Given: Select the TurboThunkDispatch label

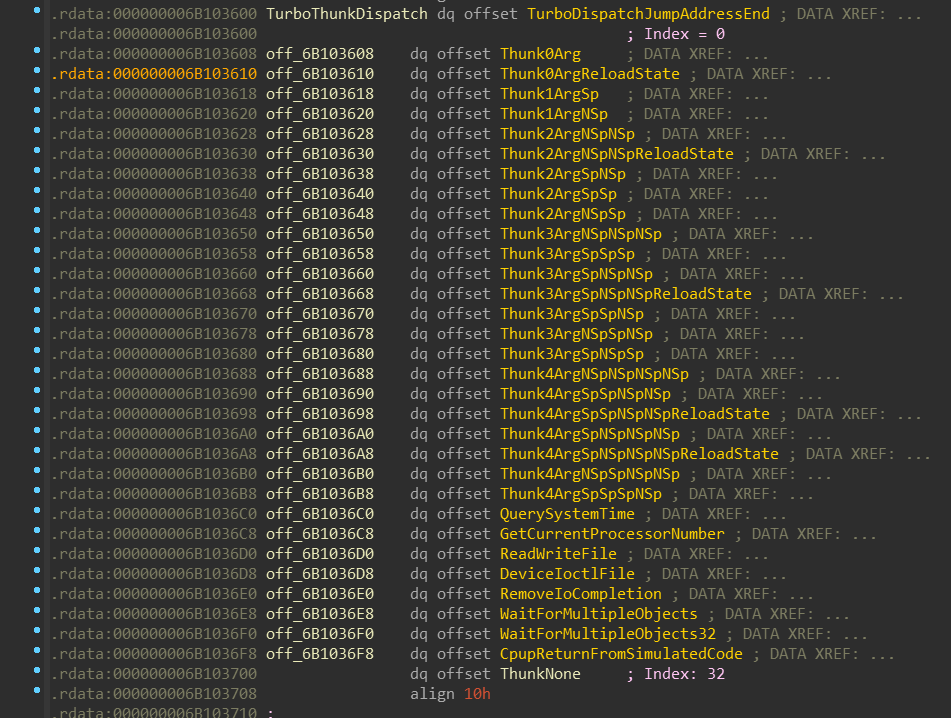Looking at the screenshot, I should (x=347, y=13).
